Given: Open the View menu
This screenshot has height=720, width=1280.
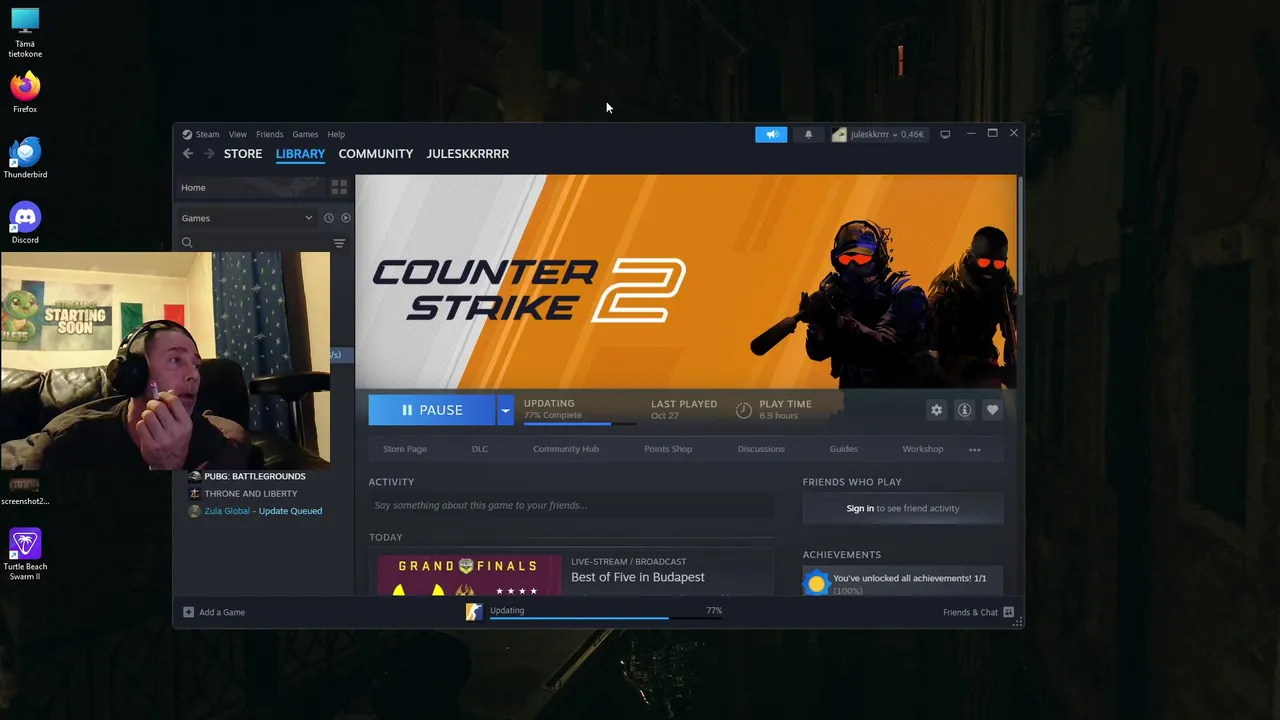Looking at the screenshot, I should pos(238,134).
